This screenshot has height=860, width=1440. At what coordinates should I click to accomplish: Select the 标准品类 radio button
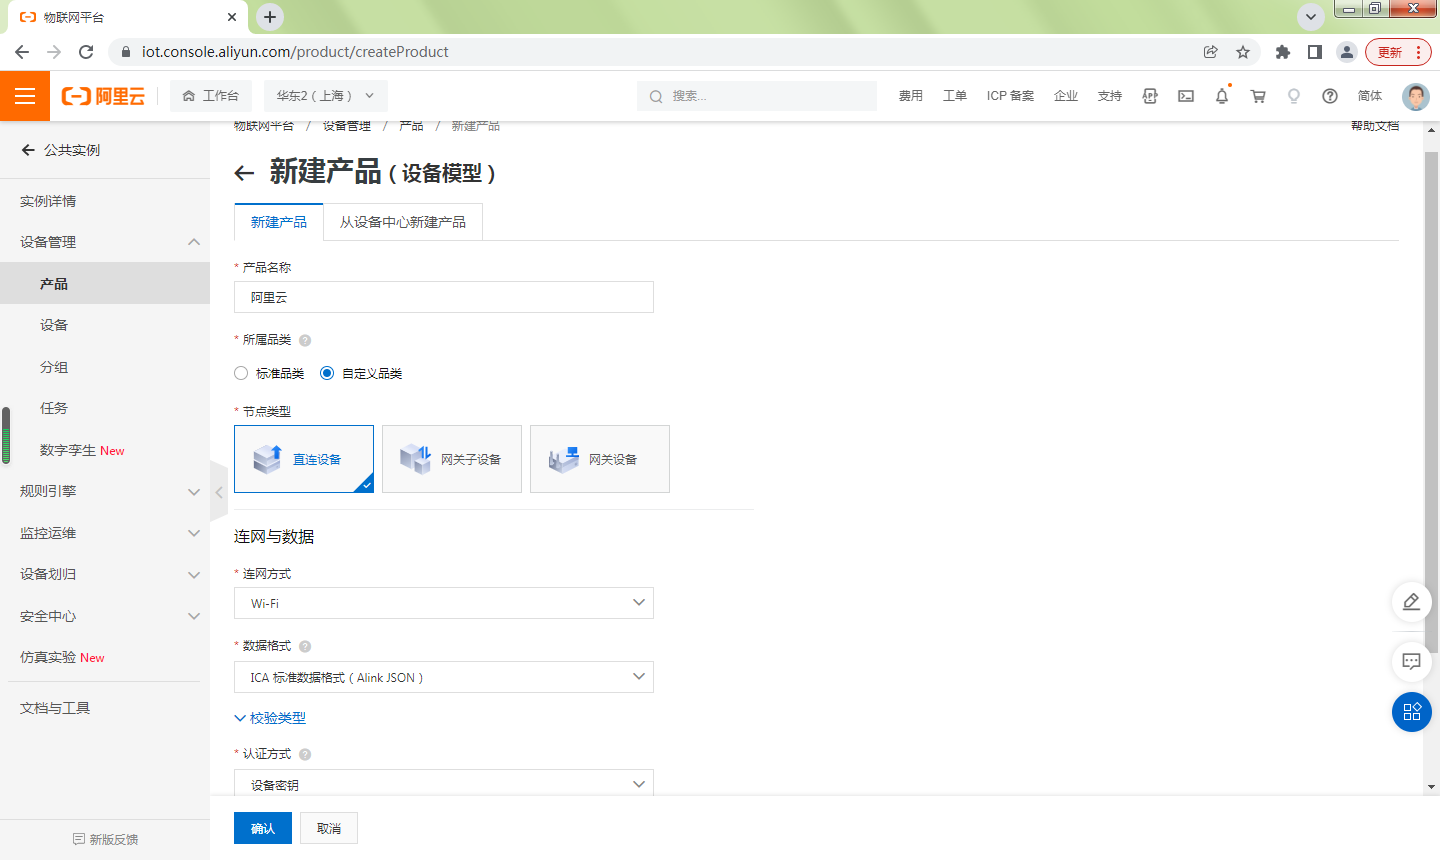click(241, 373)
